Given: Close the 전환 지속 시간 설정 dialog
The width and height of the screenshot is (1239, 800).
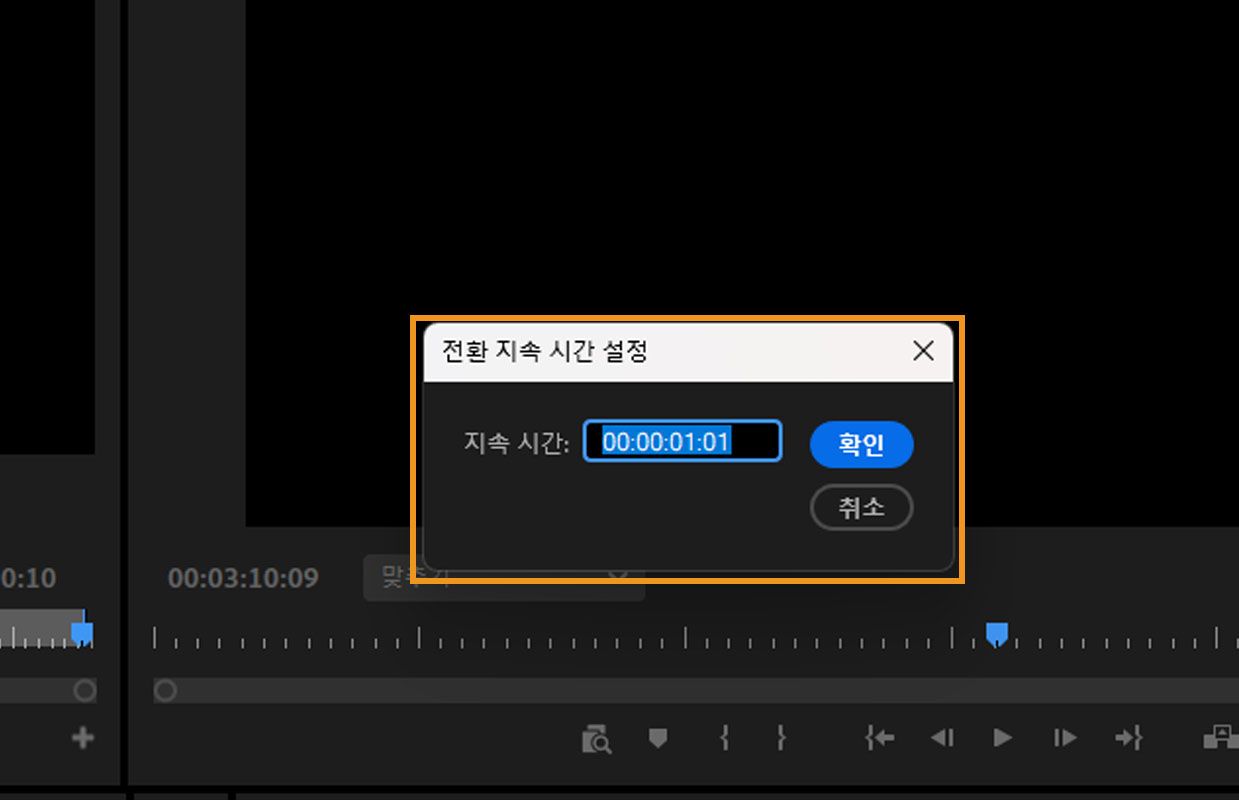Looking at the screenshot, I should point(922,351).
